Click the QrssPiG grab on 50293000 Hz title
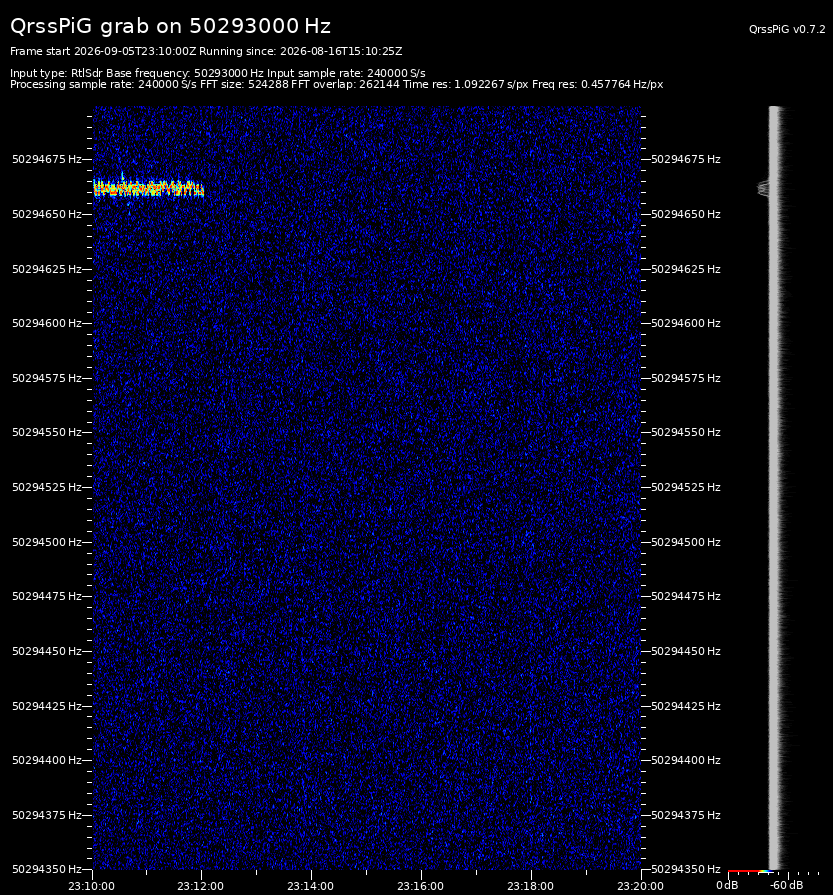This screenshot has width=833, height=895. pyautogui.click(x=171, y=26)
